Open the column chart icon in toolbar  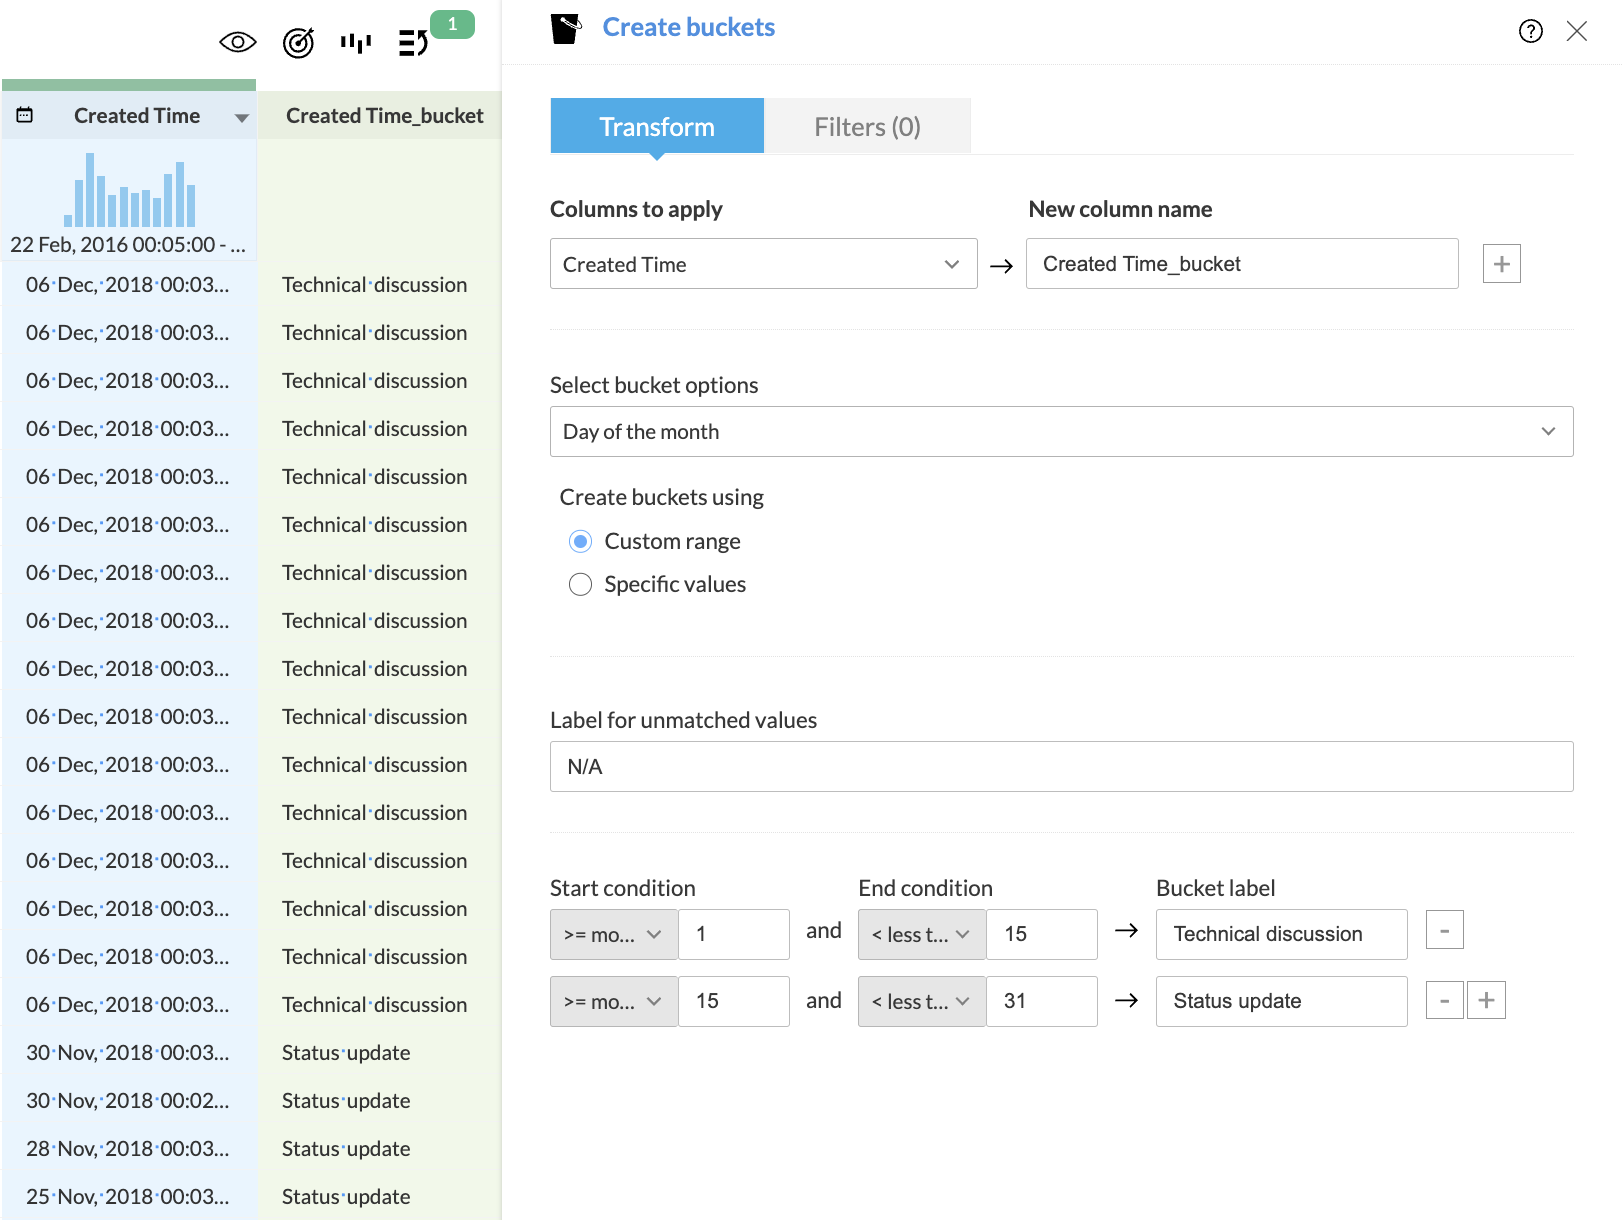355,43
